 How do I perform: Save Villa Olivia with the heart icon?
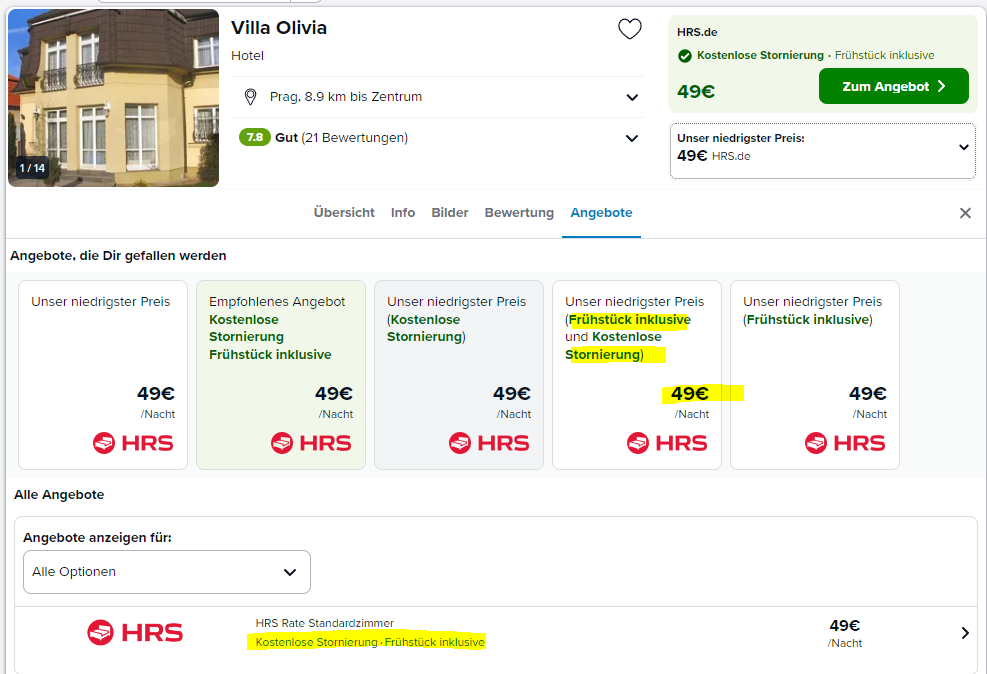[629, 29]
